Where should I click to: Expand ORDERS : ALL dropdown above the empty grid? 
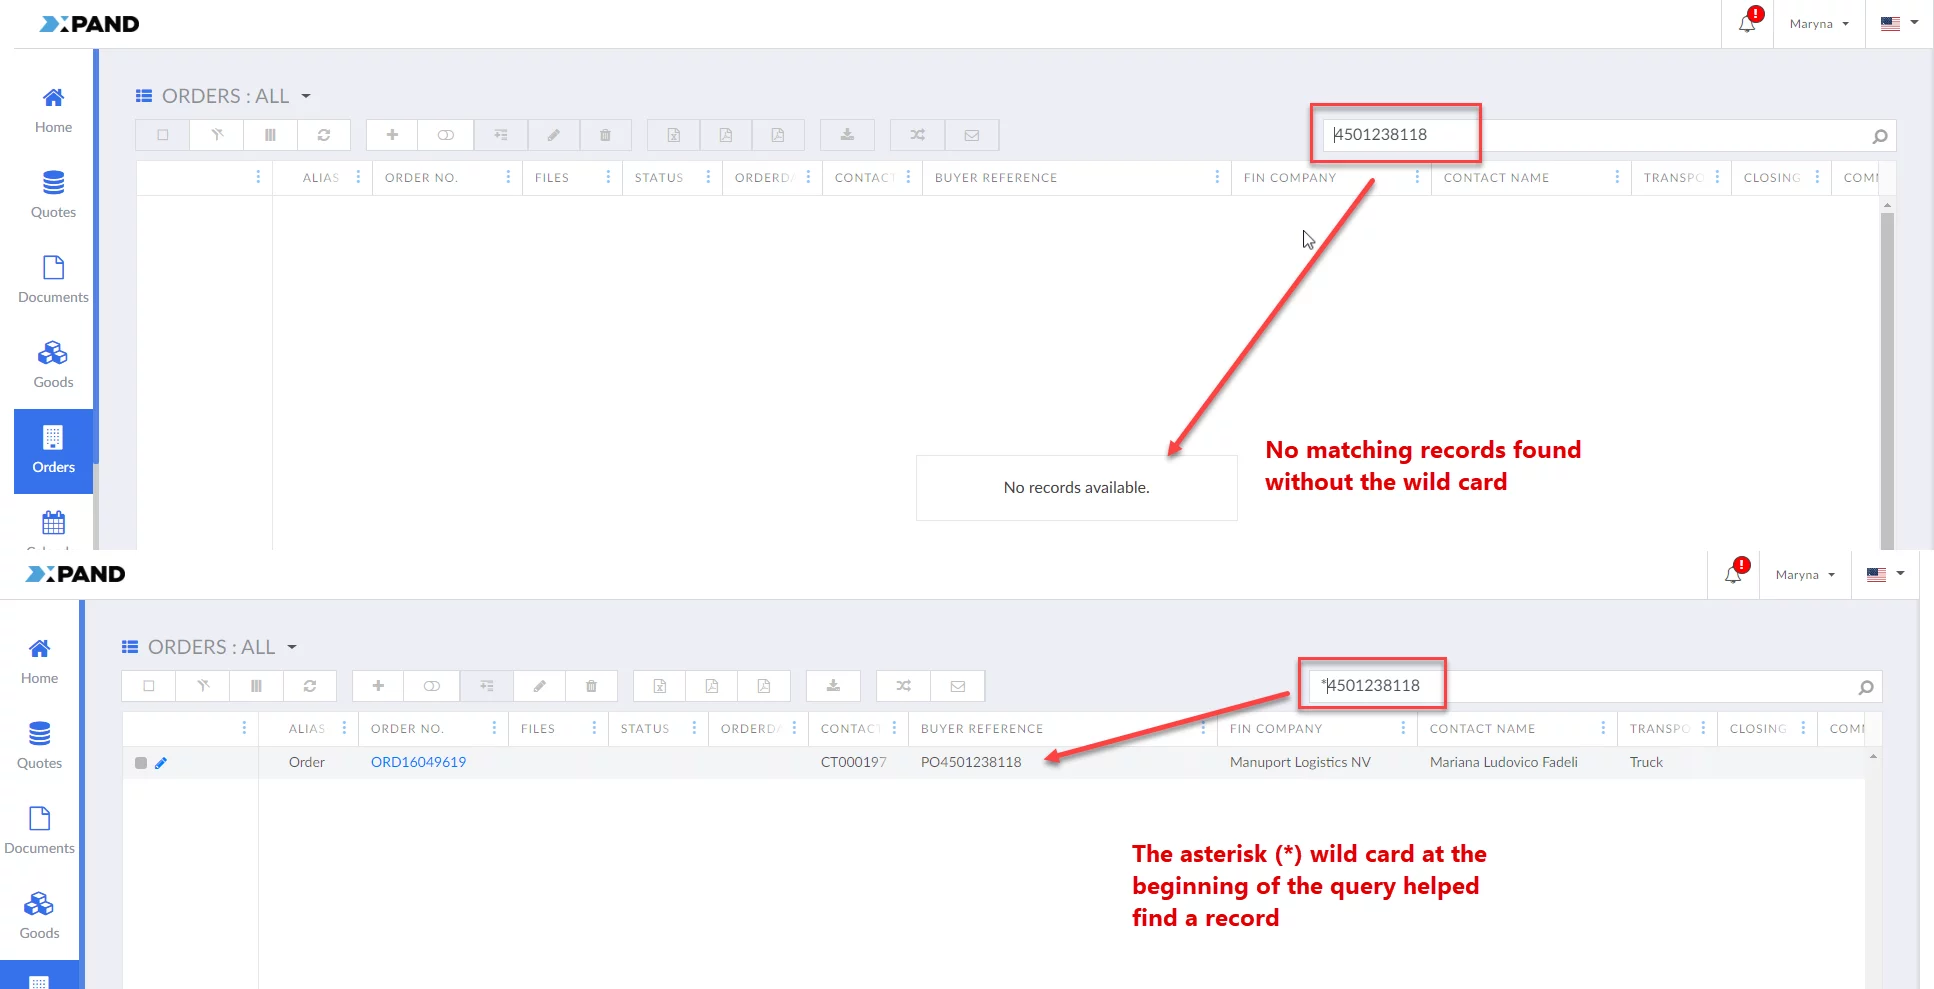[x=306, y=97]
